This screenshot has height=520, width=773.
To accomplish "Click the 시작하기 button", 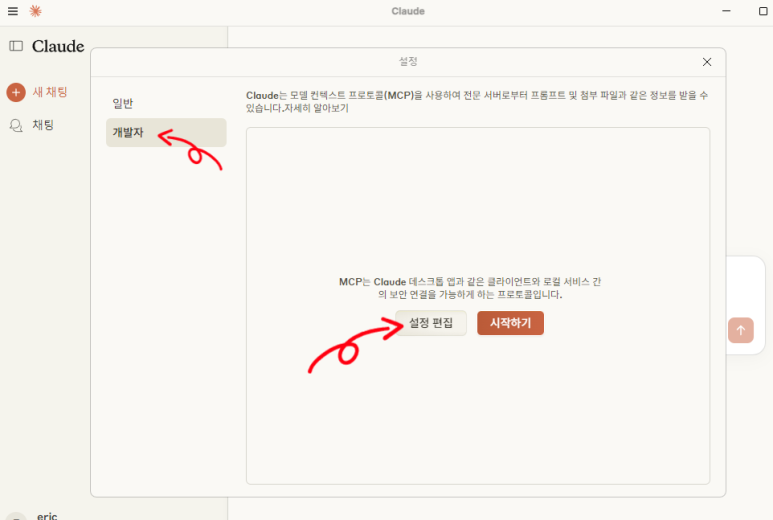I will (x=510, y=323).
